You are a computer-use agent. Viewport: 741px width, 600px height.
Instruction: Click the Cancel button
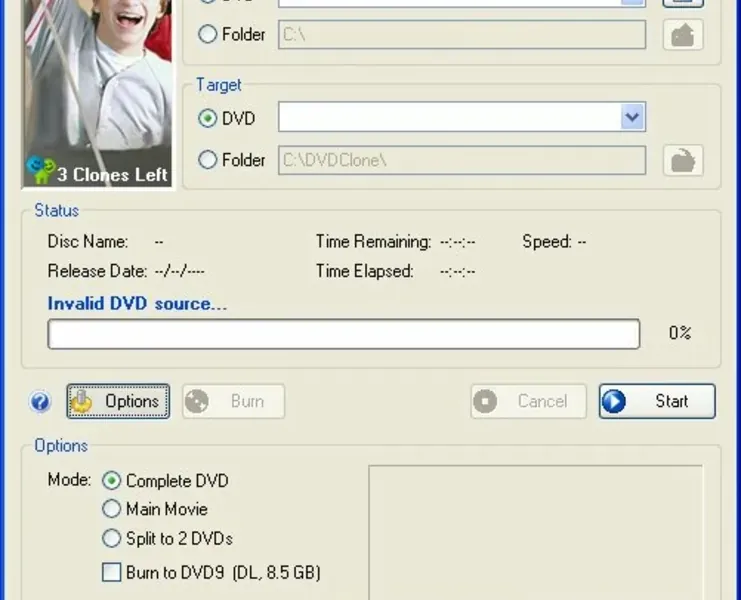pyautogui.click(x=528, y=401)
